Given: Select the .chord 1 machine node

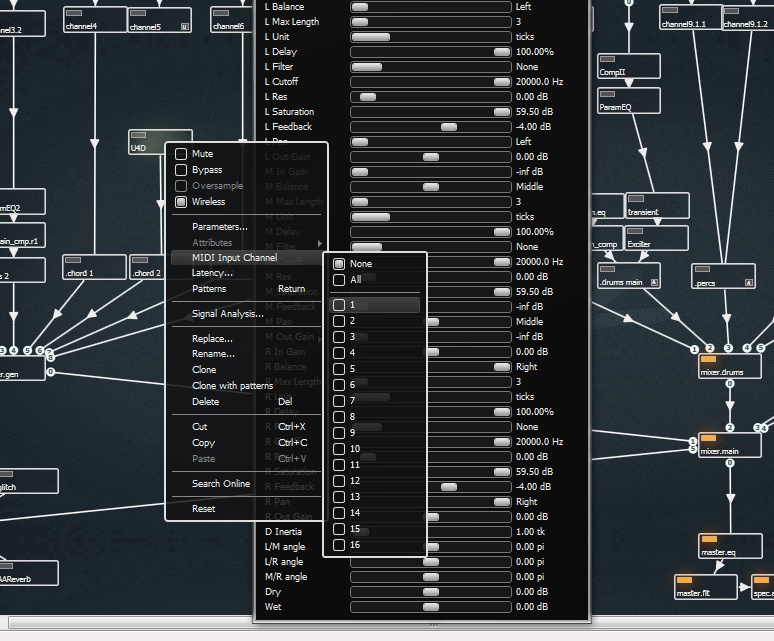Looking at the screenshot, I should (x=94, y=268).
